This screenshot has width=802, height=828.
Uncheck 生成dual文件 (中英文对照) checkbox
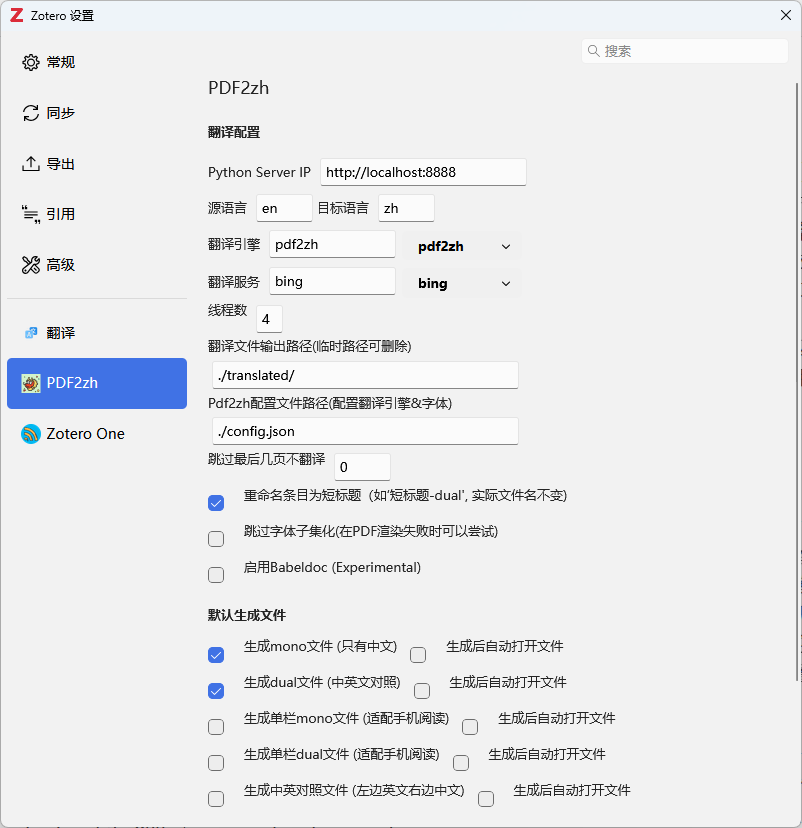(216, 691)
